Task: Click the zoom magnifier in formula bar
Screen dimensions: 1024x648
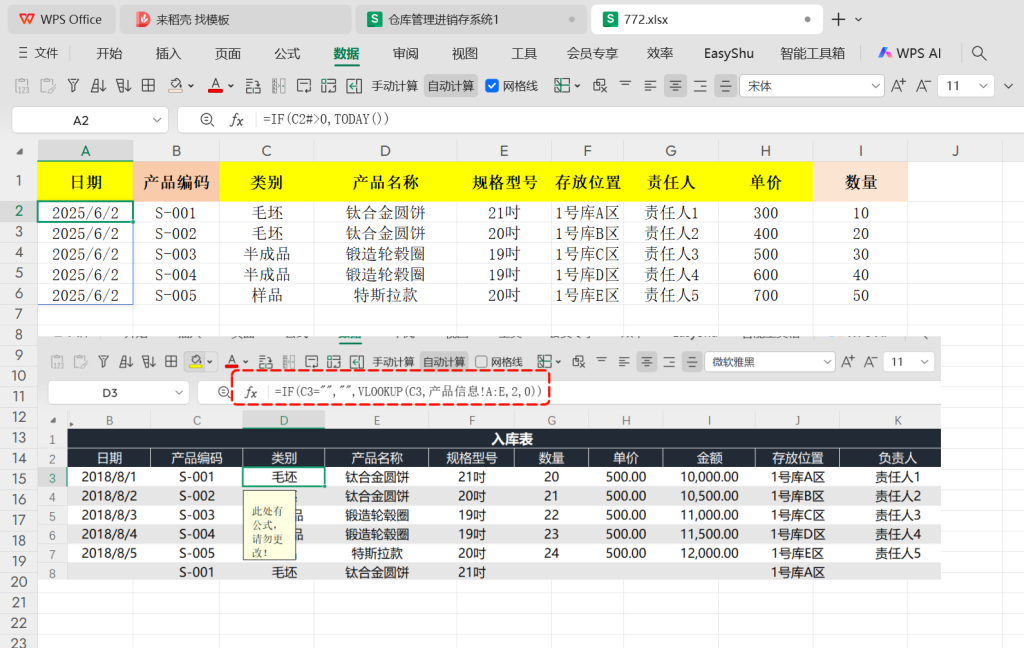Action: coord(207,120)
